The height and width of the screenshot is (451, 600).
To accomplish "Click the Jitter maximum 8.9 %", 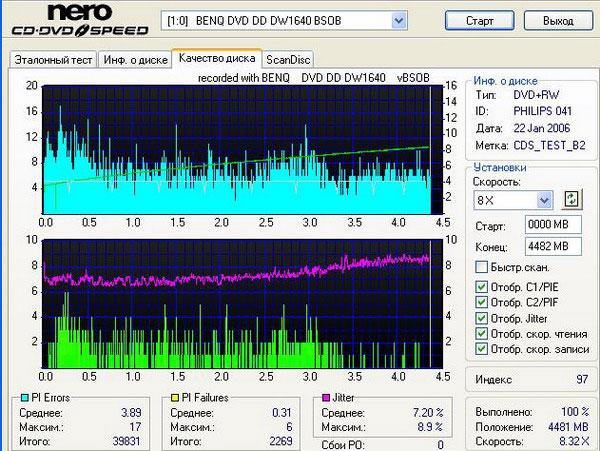I will tap(430, 427).
